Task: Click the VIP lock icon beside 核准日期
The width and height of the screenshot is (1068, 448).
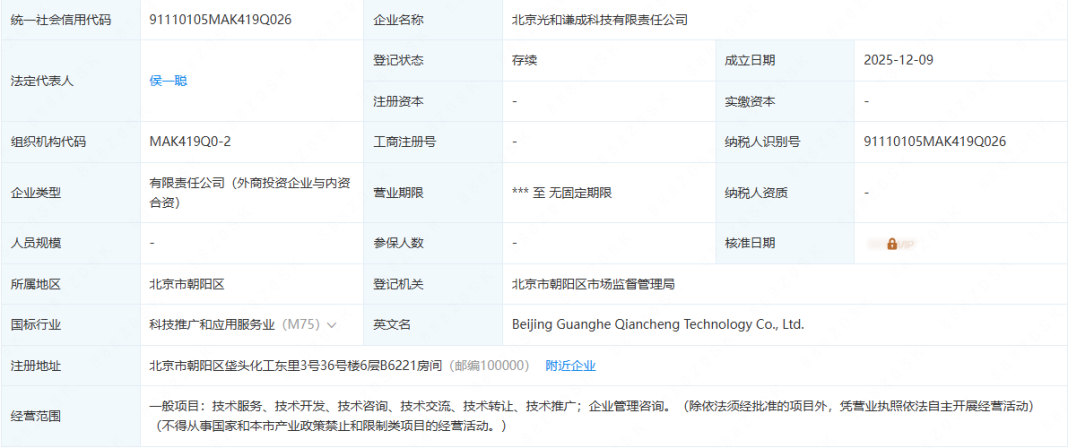Action: 891,243
